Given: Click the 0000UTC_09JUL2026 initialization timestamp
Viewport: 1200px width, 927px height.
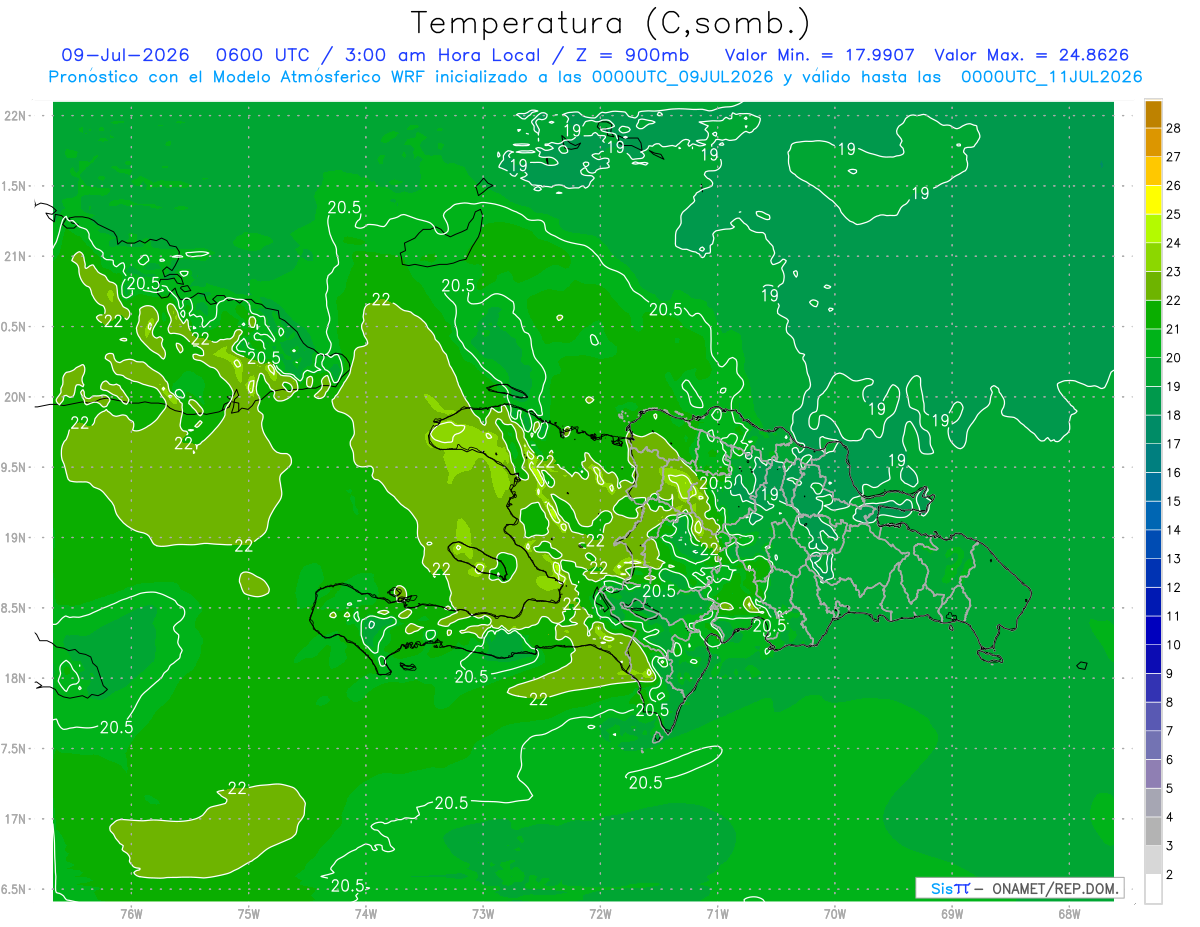Looking at the screenshot, I should (x=683, y=77).
